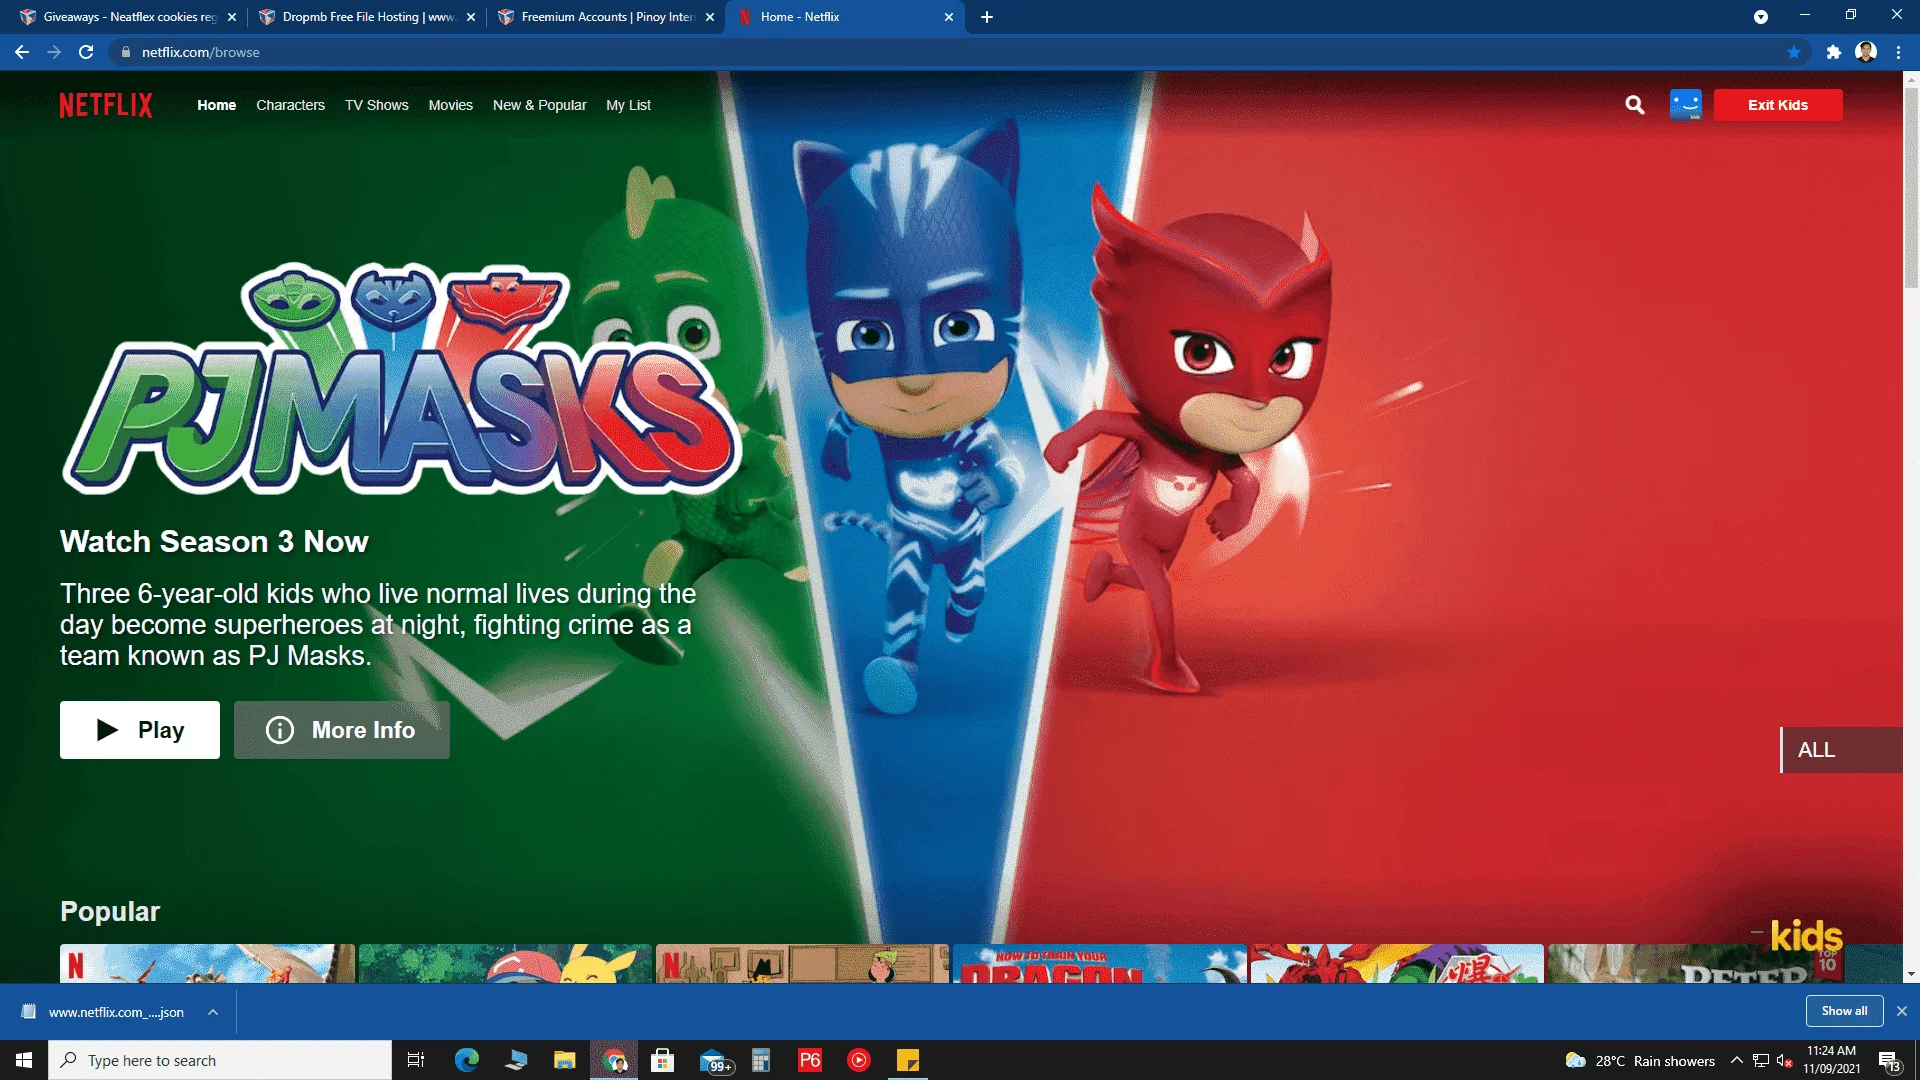Open My List

click(x=628, y=105)
